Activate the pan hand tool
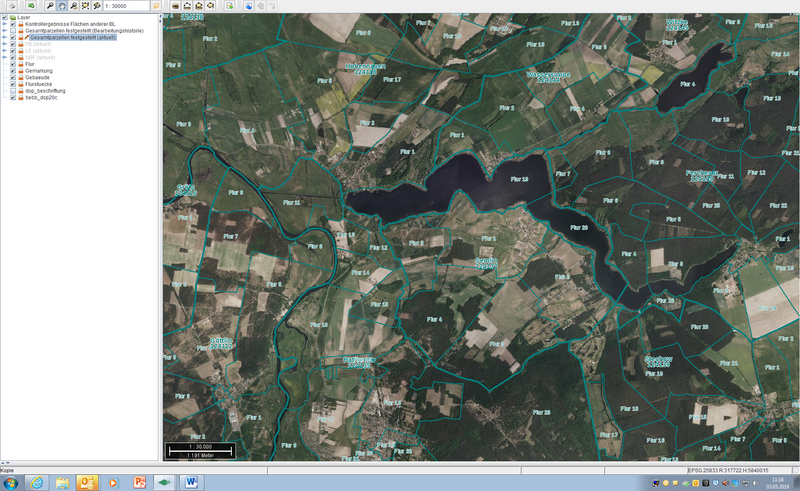 [x=61, y=6]
